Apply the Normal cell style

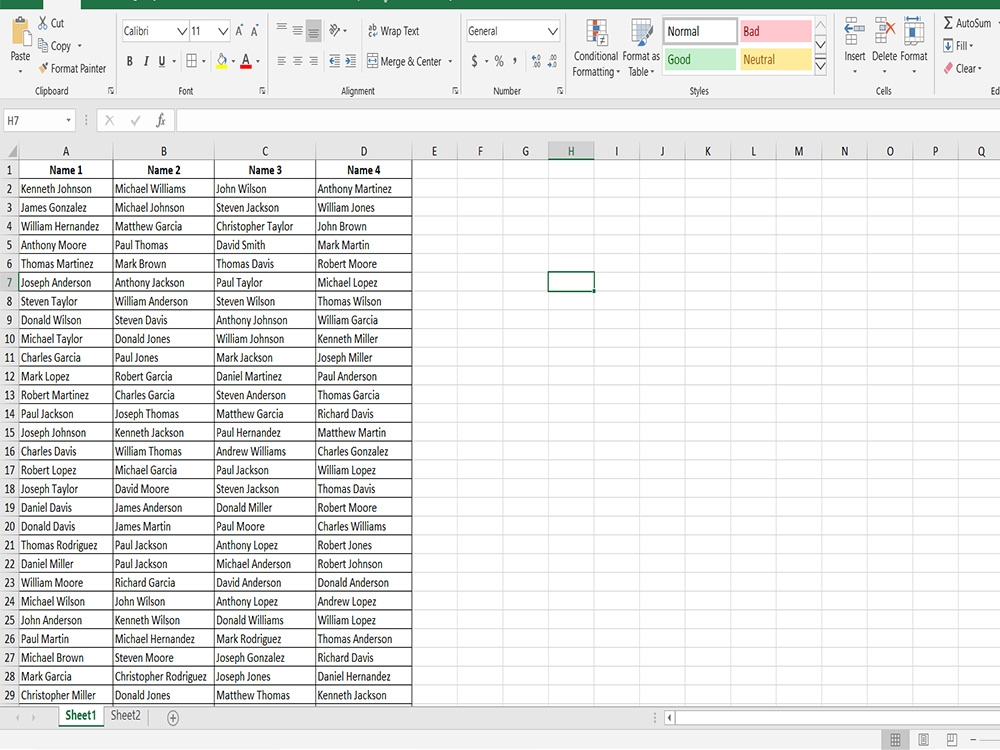pos(700,31)
